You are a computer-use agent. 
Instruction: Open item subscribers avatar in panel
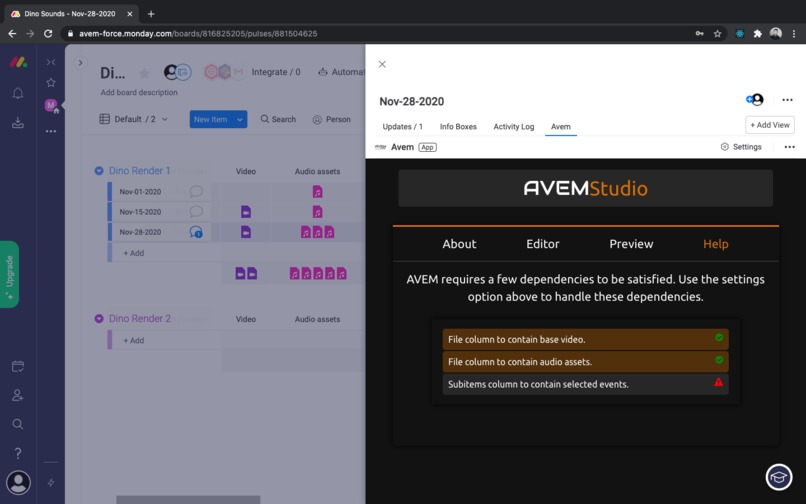[x=755, y=100]
